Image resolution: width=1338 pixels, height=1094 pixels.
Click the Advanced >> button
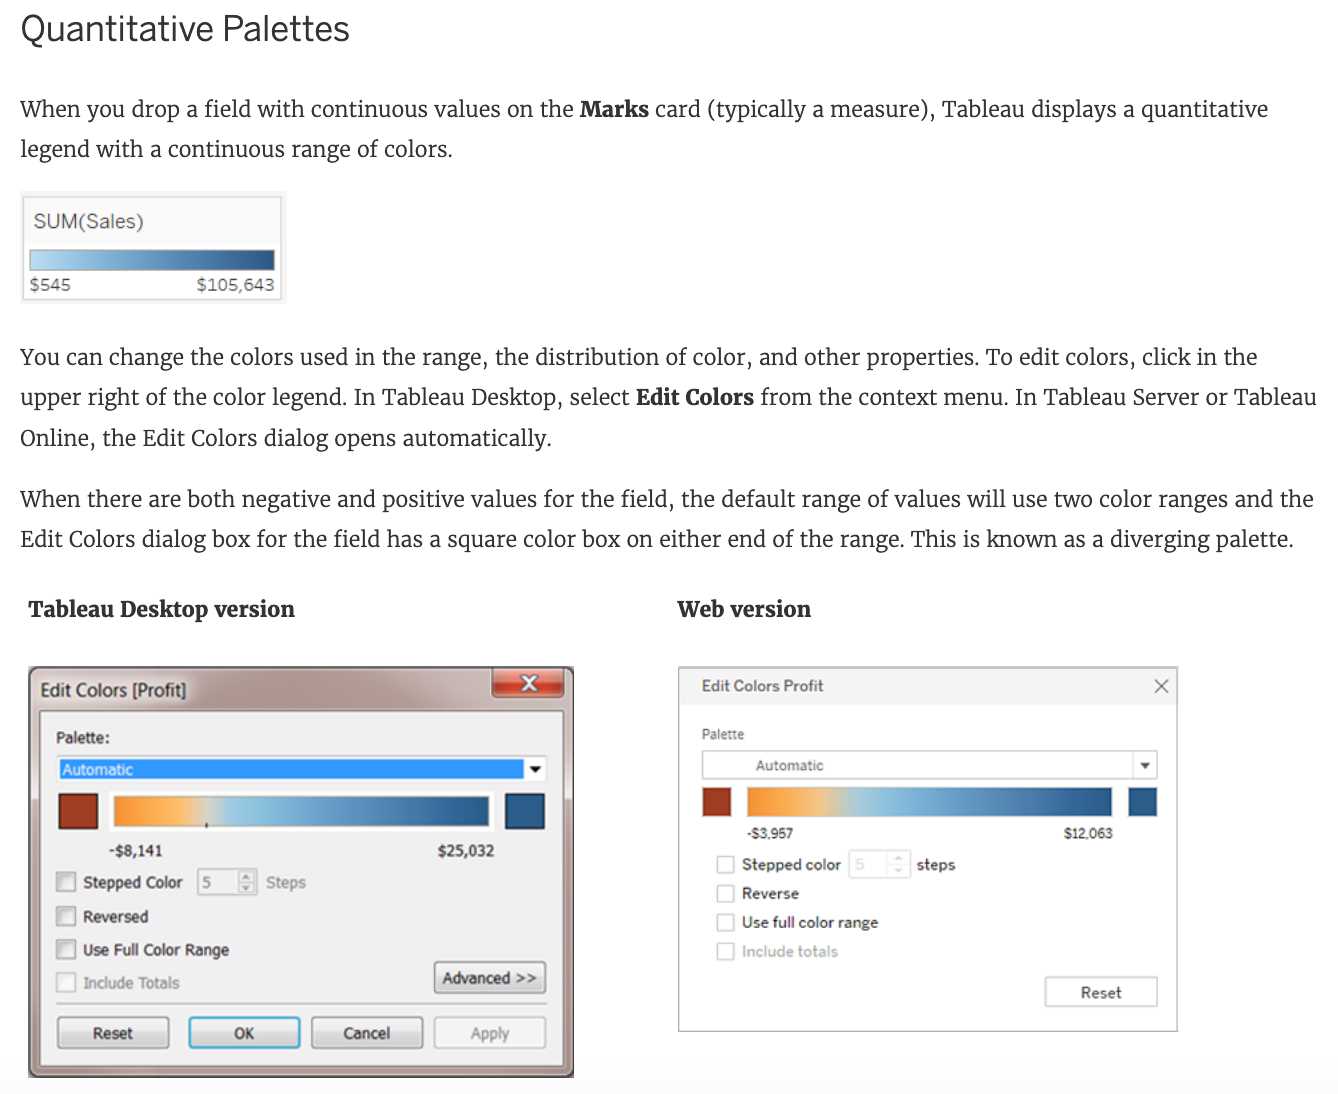pos(489,978)
